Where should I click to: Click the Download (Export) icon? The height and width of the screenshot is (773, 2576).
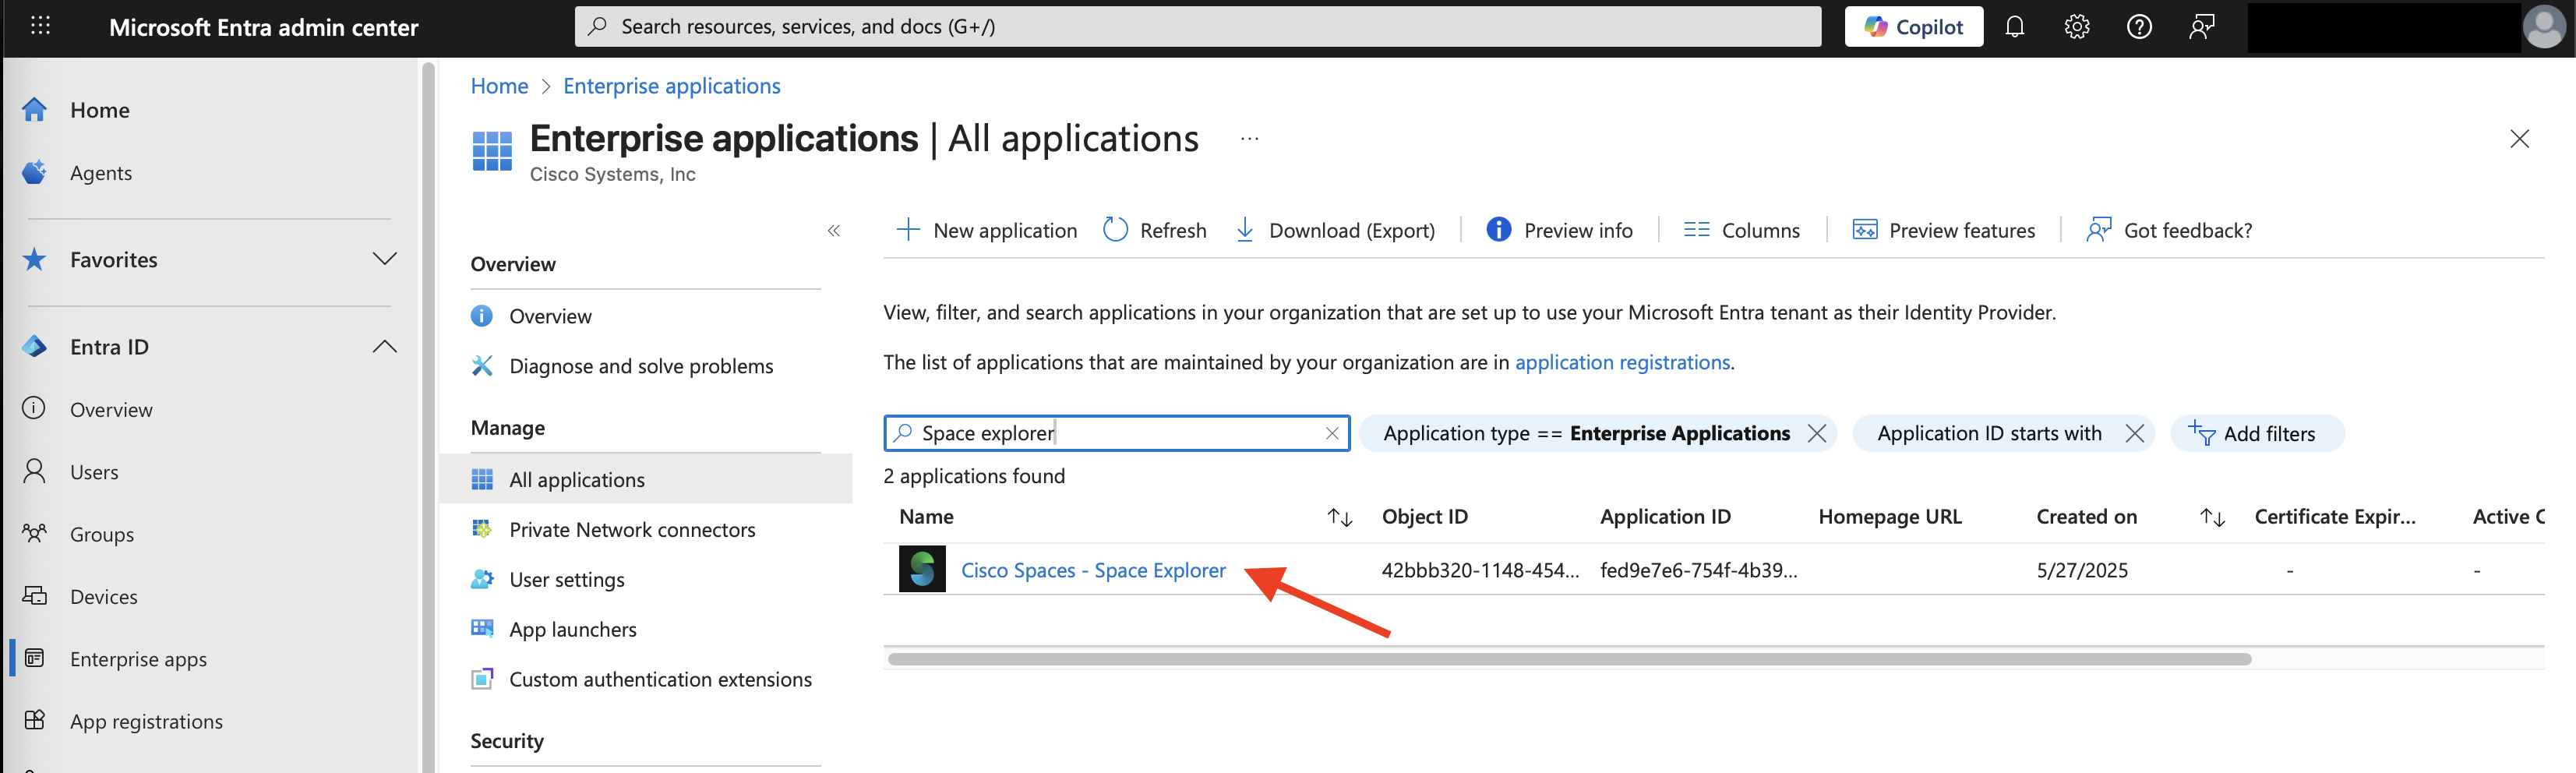tap(1244, 229)
